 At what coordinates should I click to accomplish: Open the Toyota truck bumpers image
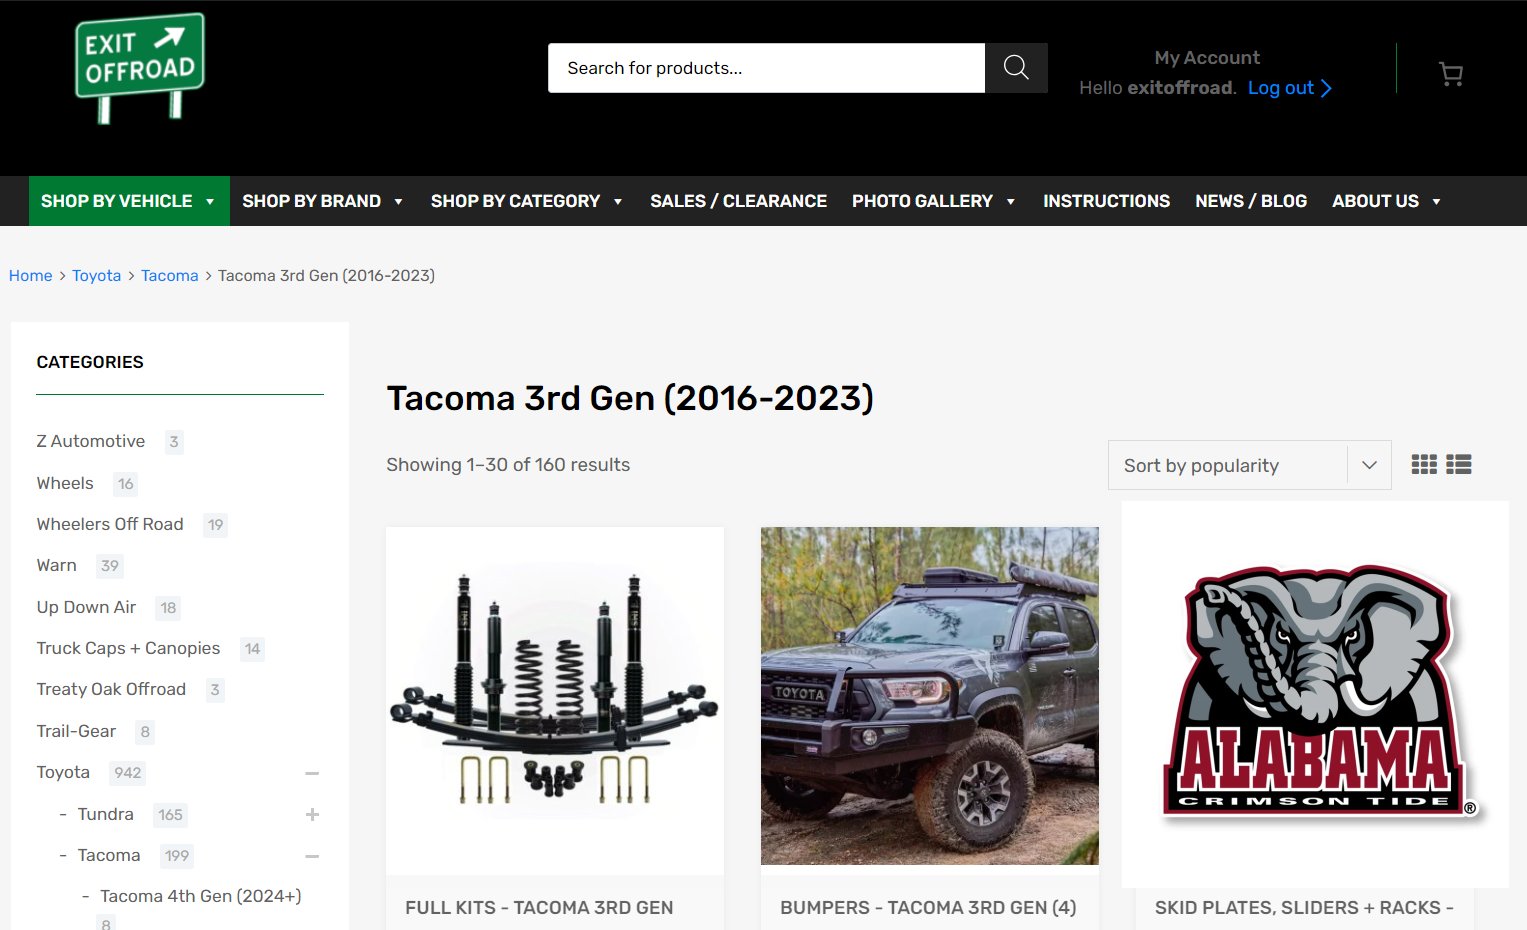tap(930, 696)
